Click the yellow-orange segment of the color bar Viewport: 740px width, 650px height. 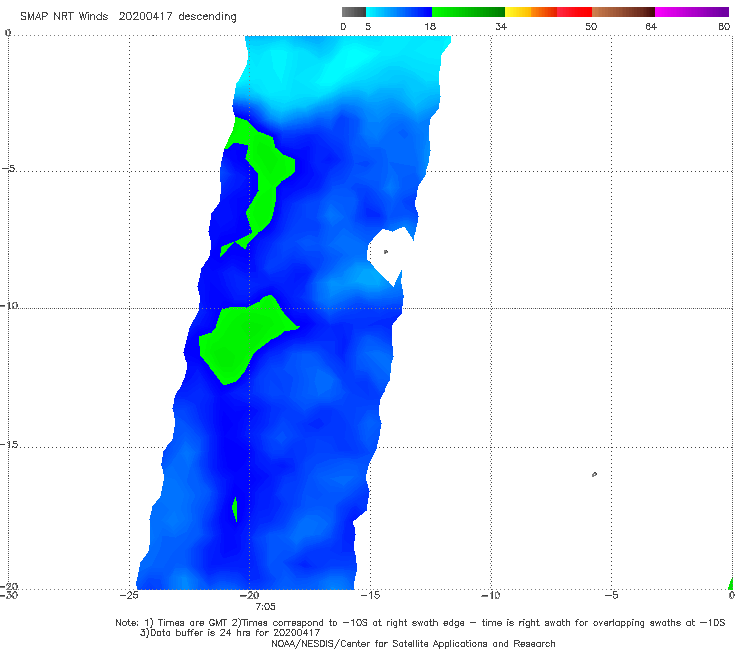530,12
